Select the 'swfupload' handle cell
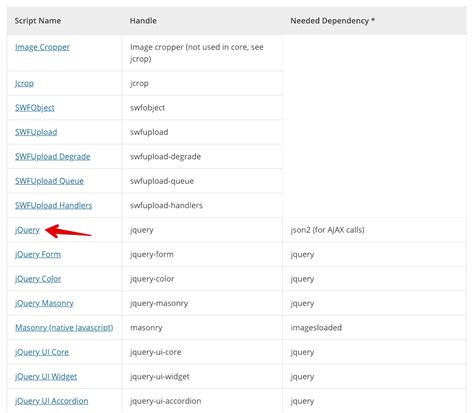The image size is (474, 413). 202,132
